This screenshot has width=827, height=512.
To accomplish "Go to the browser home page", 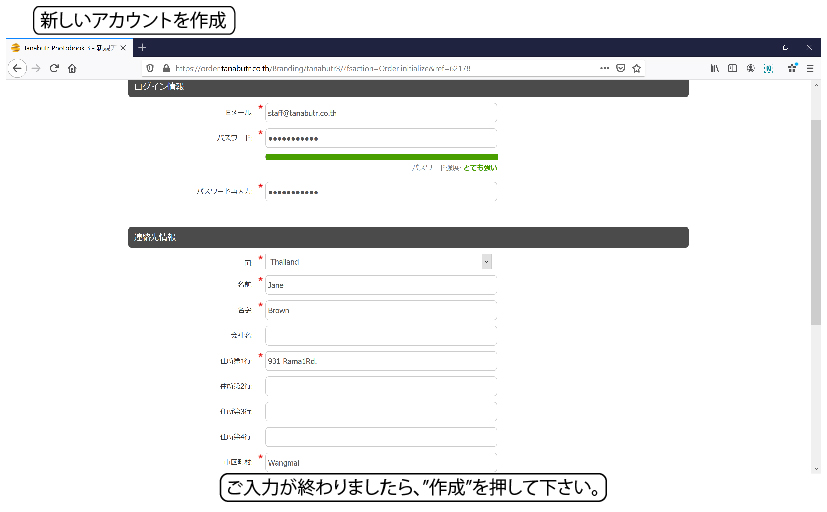I will [72, 68].
